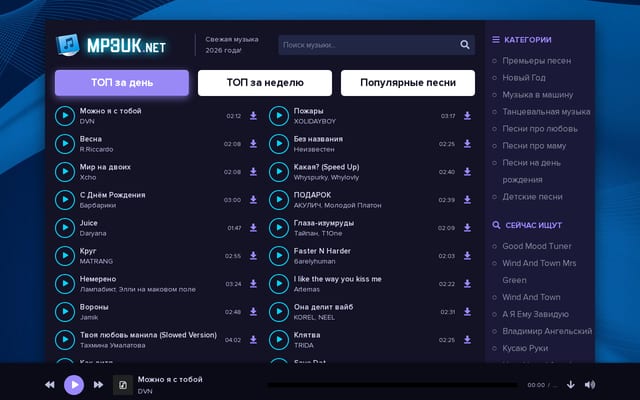The image size is (640, 400).
Task: Skip to next track in player bar
Action: point(98,384)
